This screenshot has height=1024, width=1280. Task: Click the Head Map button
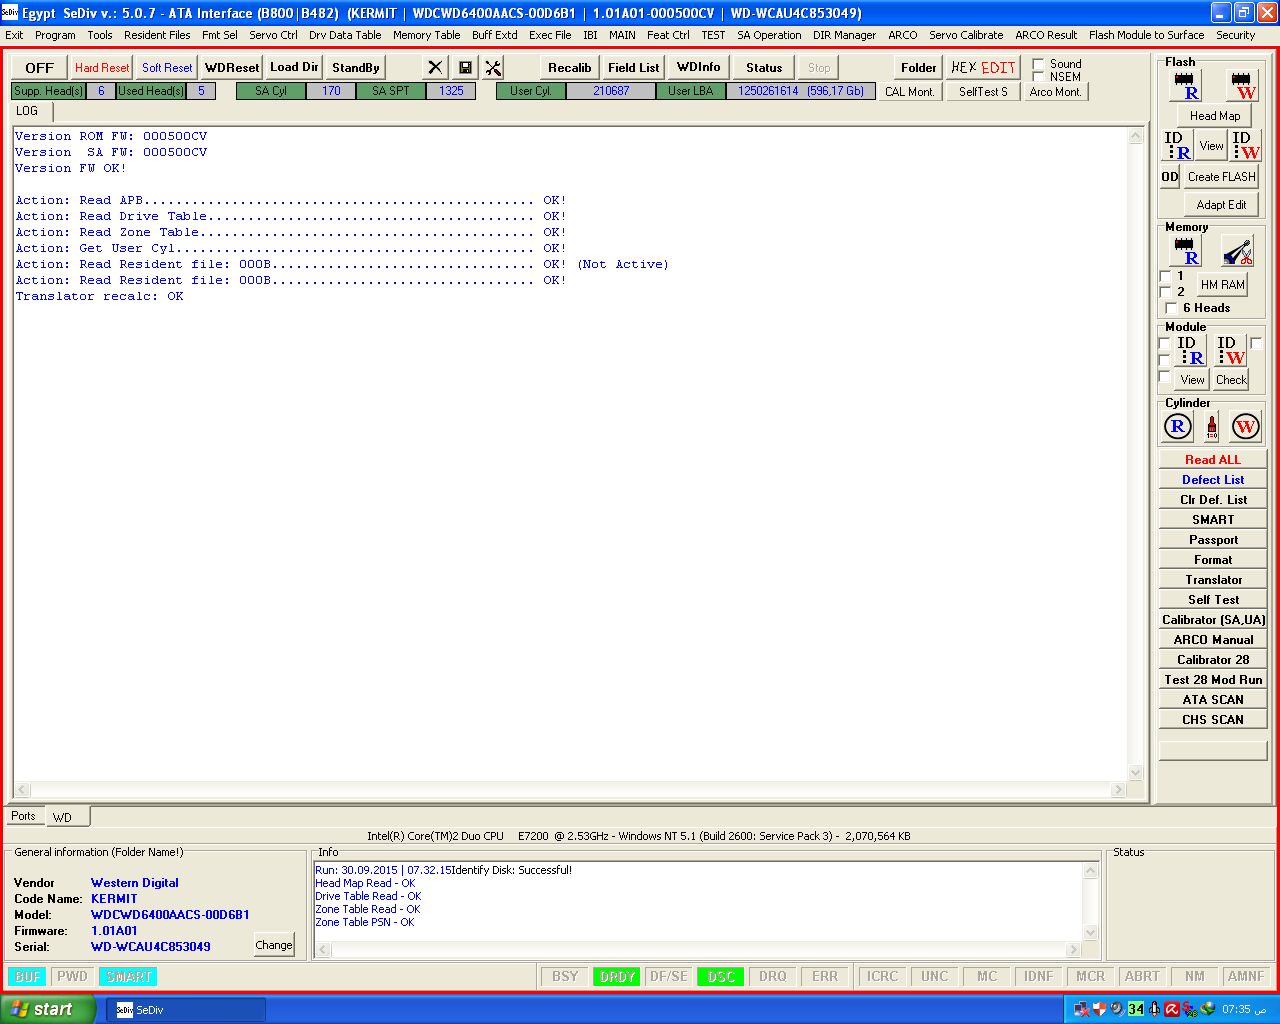point(1215,116)
